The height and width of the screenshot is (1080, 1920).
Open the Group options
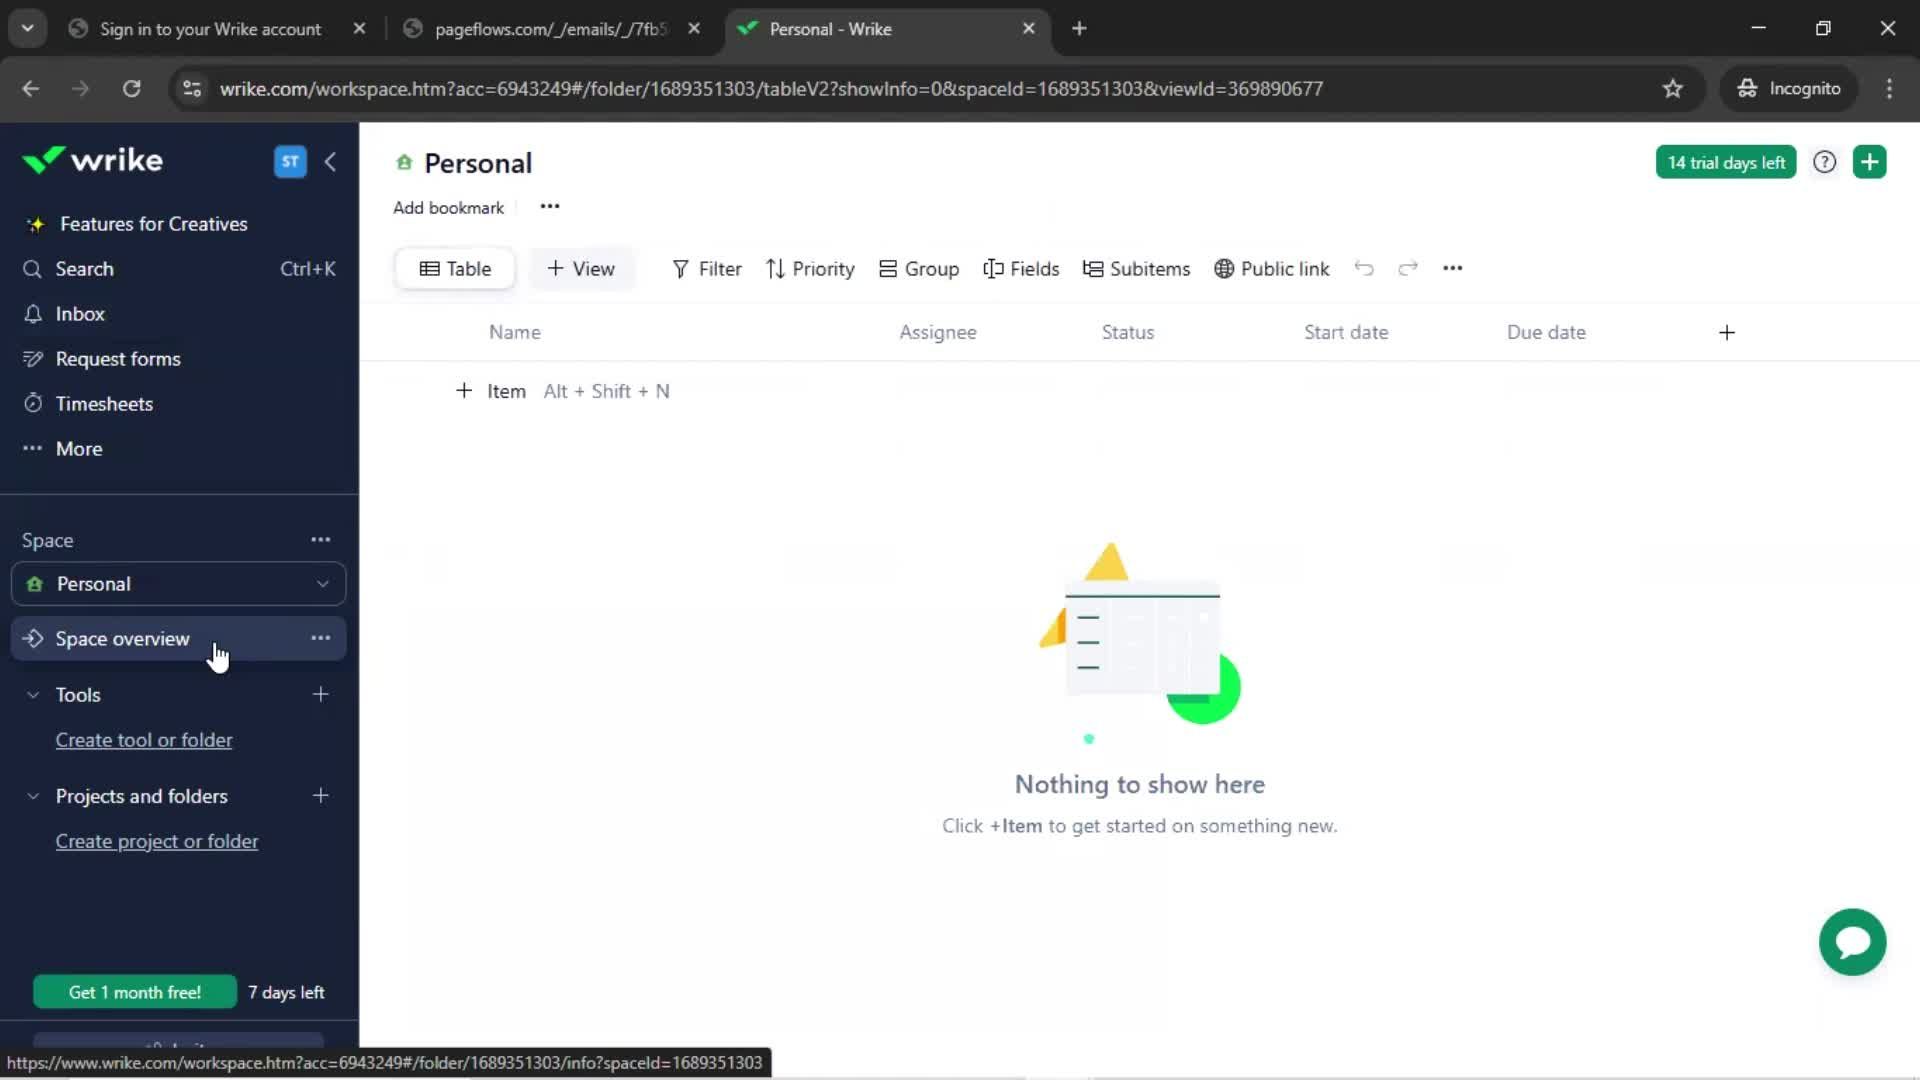(919, 269)
